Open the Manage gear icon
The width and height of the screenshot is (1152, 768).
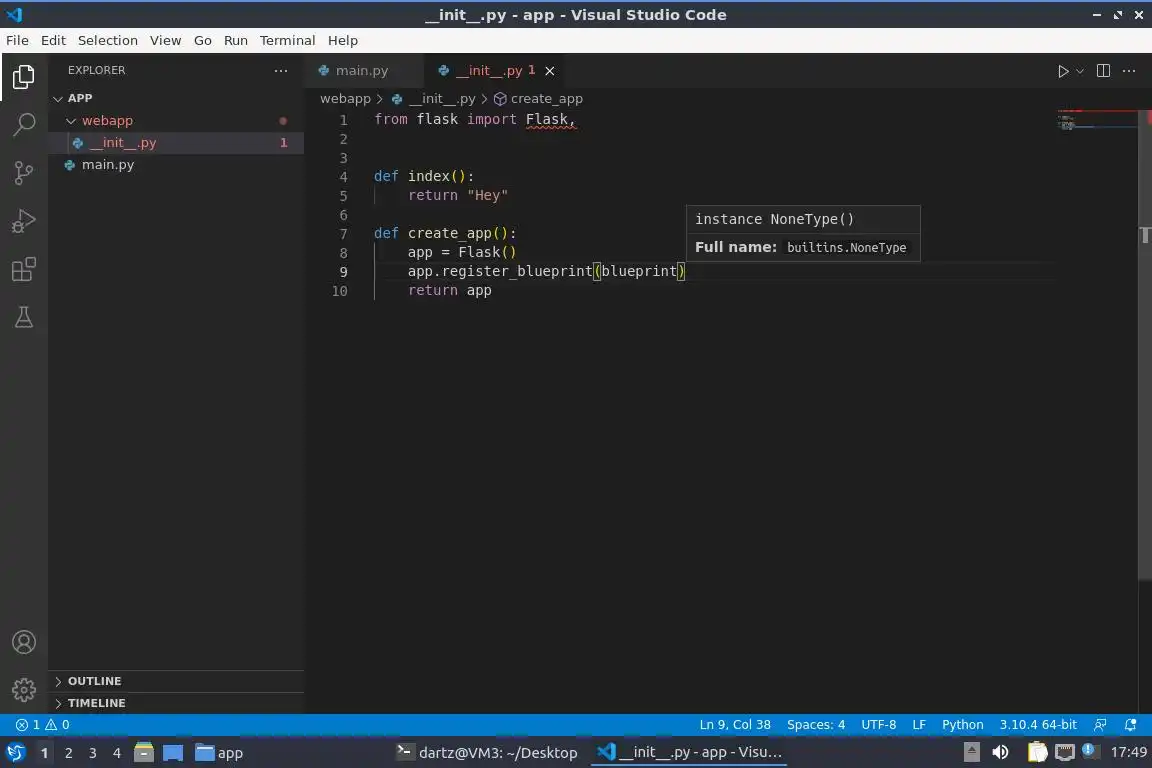tap(24, 690)
